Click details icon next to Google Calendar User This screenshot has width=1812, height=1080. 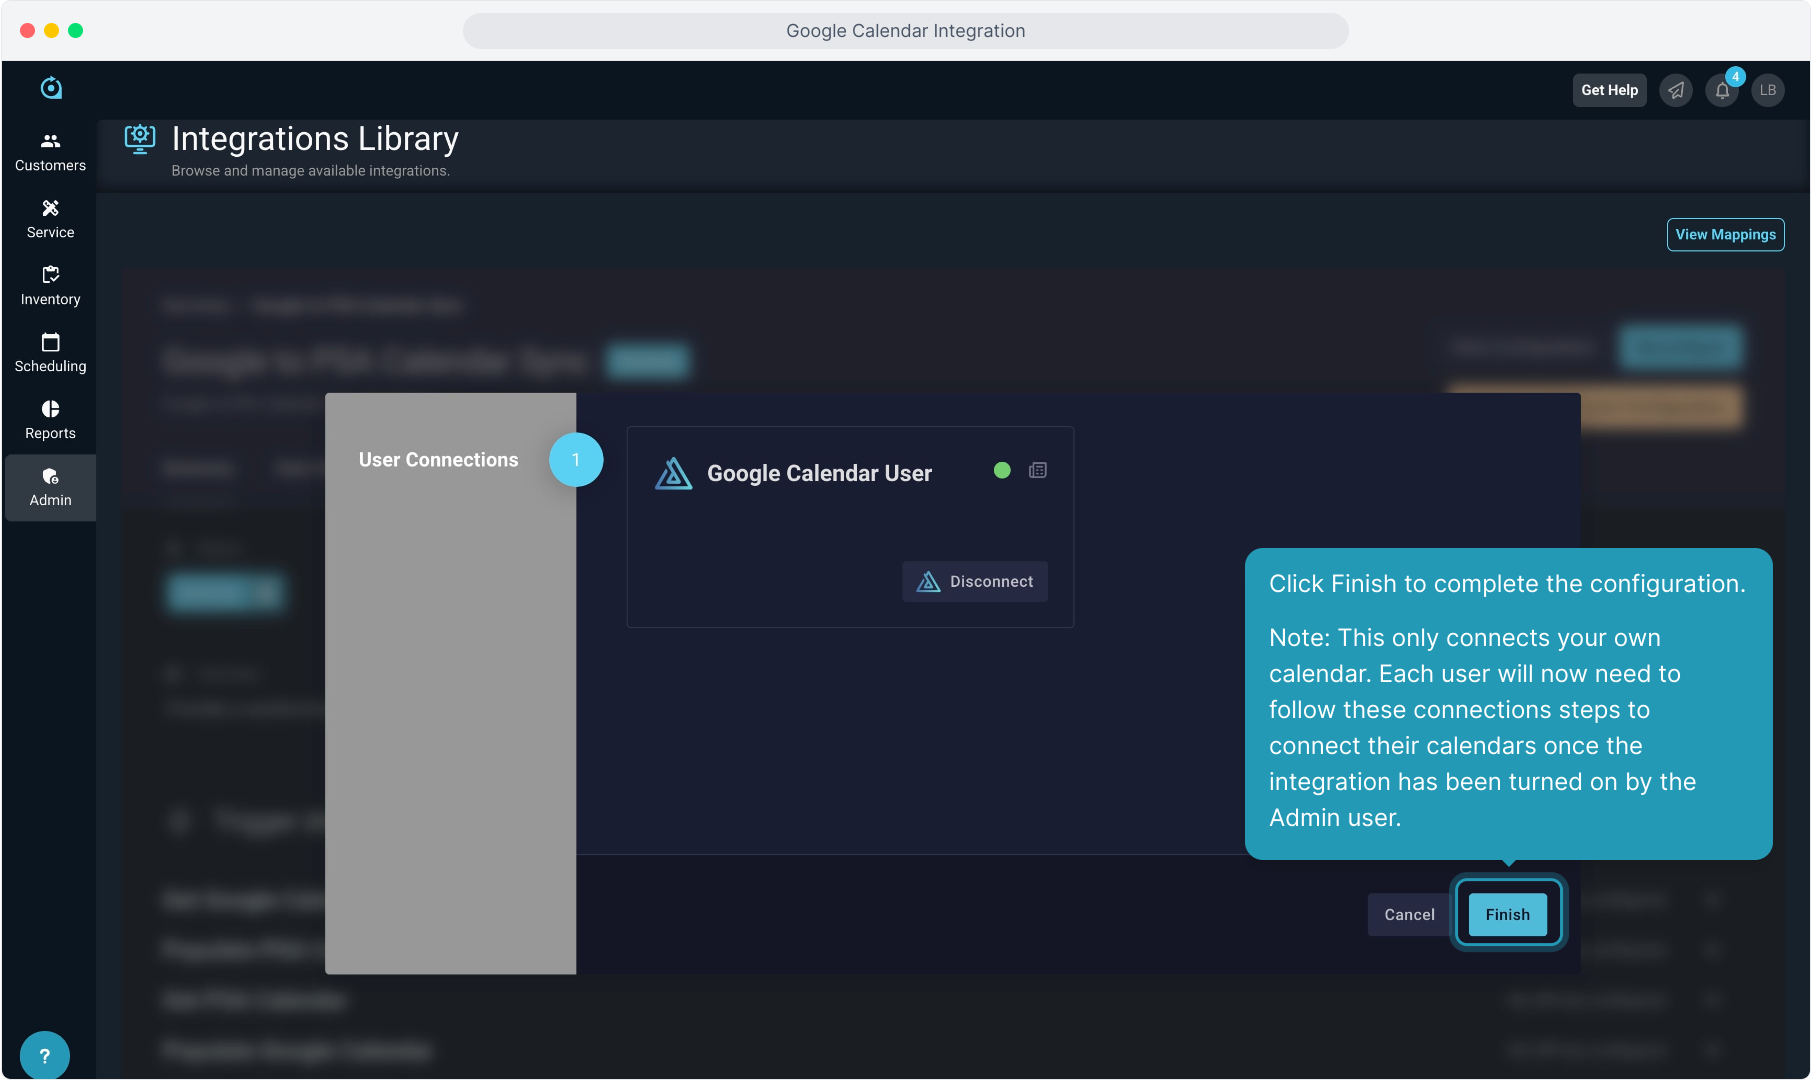point(1038,470)
